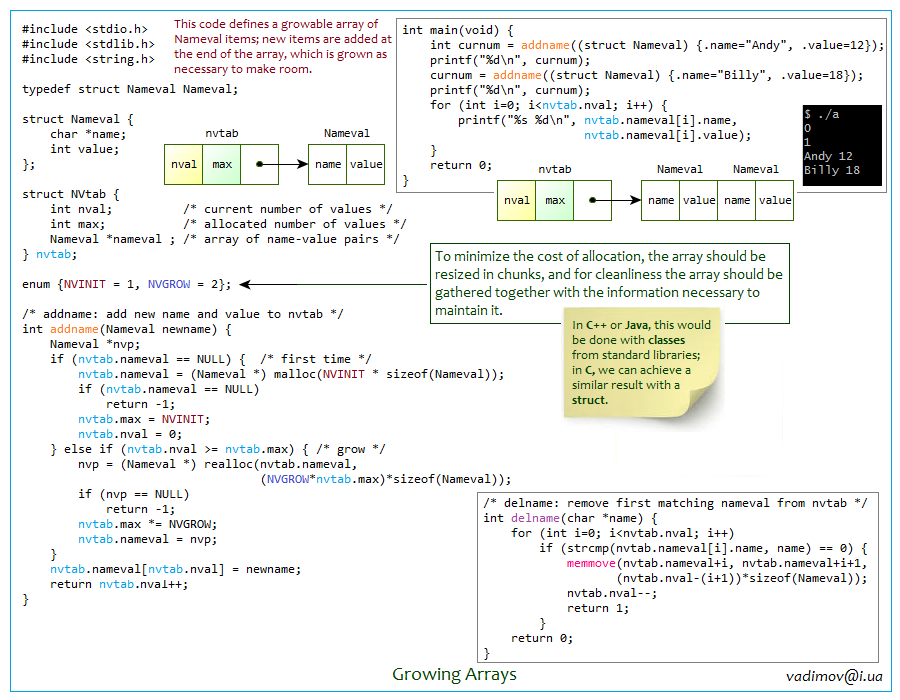Click the 'for (int i=0; i<nvtab.nval; i++)' line in main
Viewport: 900px width, 700px height.
549,105
